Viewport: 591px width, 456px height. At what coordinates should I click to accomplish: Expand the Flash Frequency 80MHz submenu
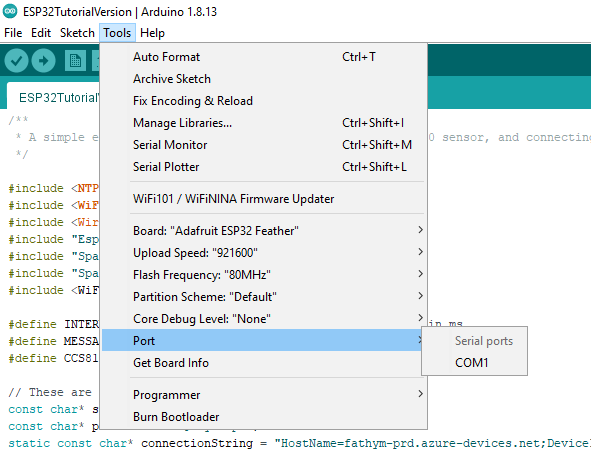click(x=264, y=275)
